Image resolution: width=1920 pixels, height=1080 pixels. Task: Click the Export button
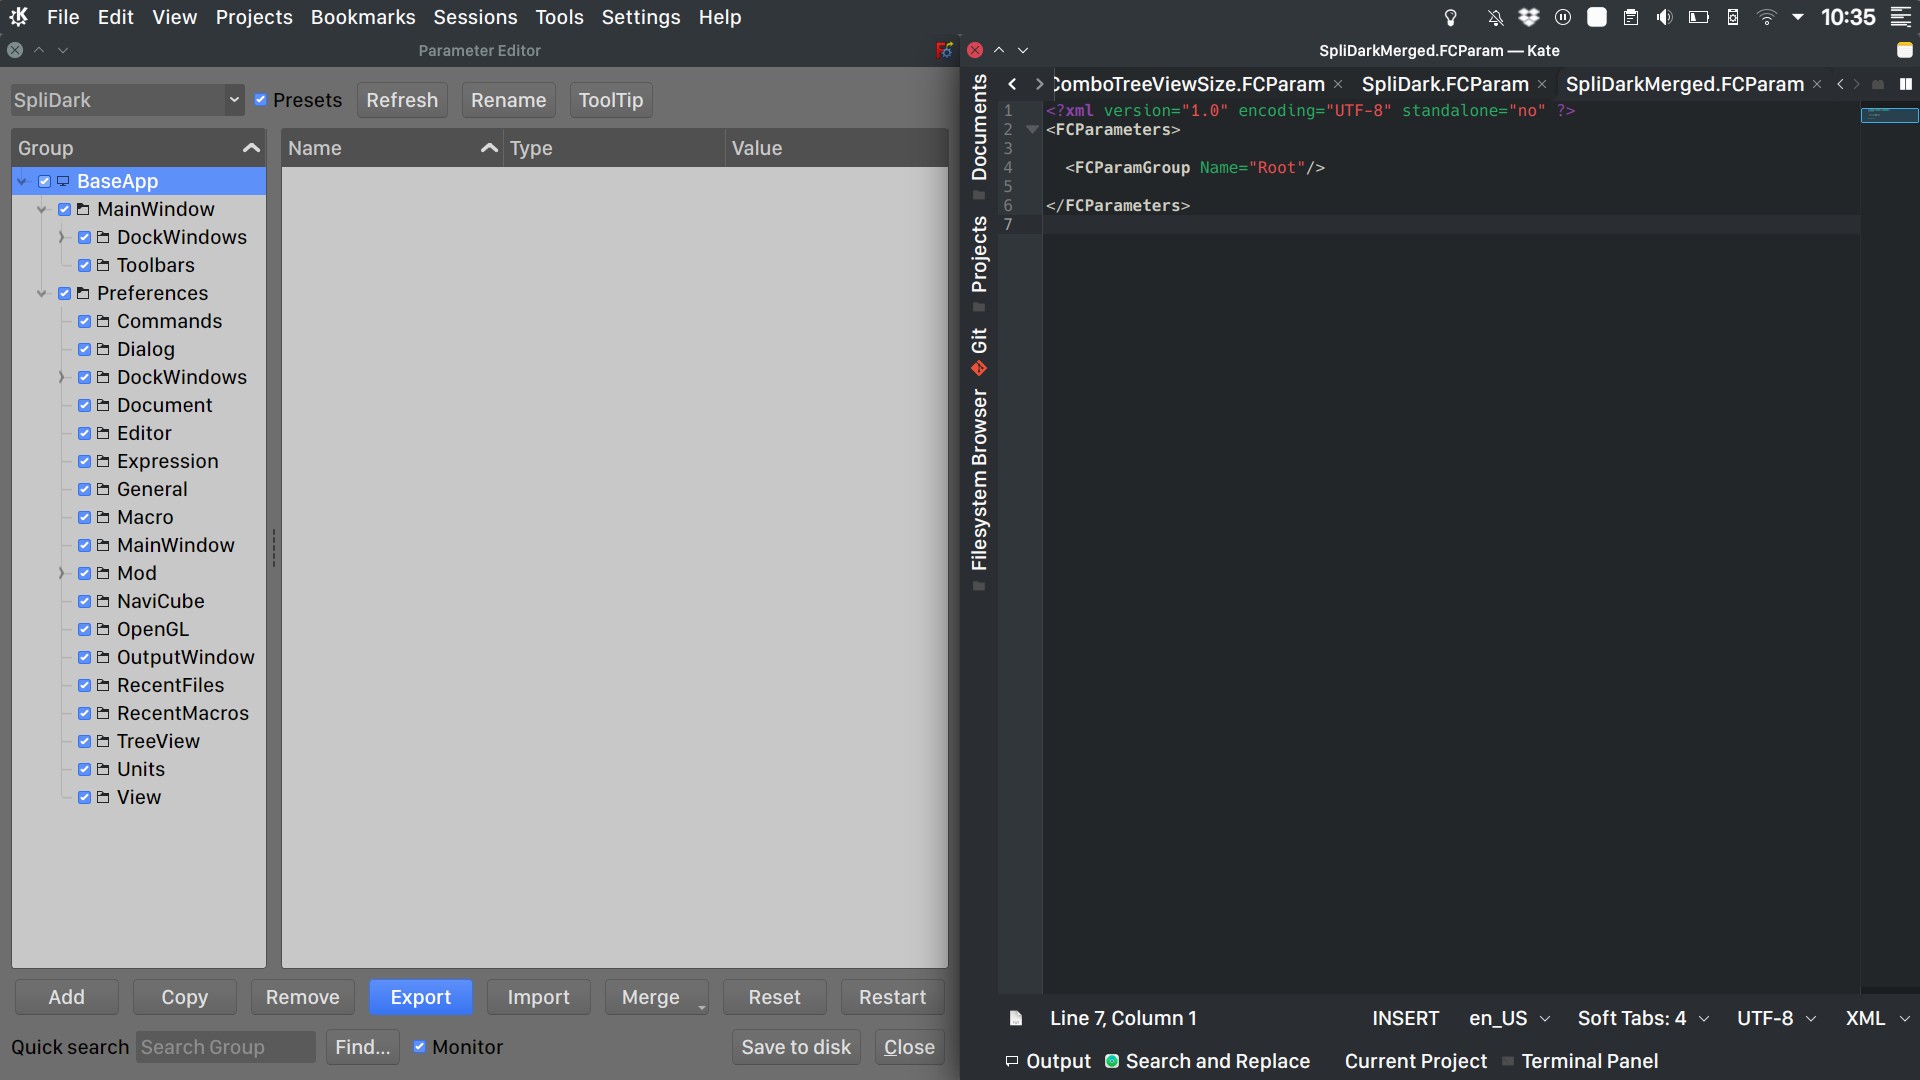click(x=420, y=997)
